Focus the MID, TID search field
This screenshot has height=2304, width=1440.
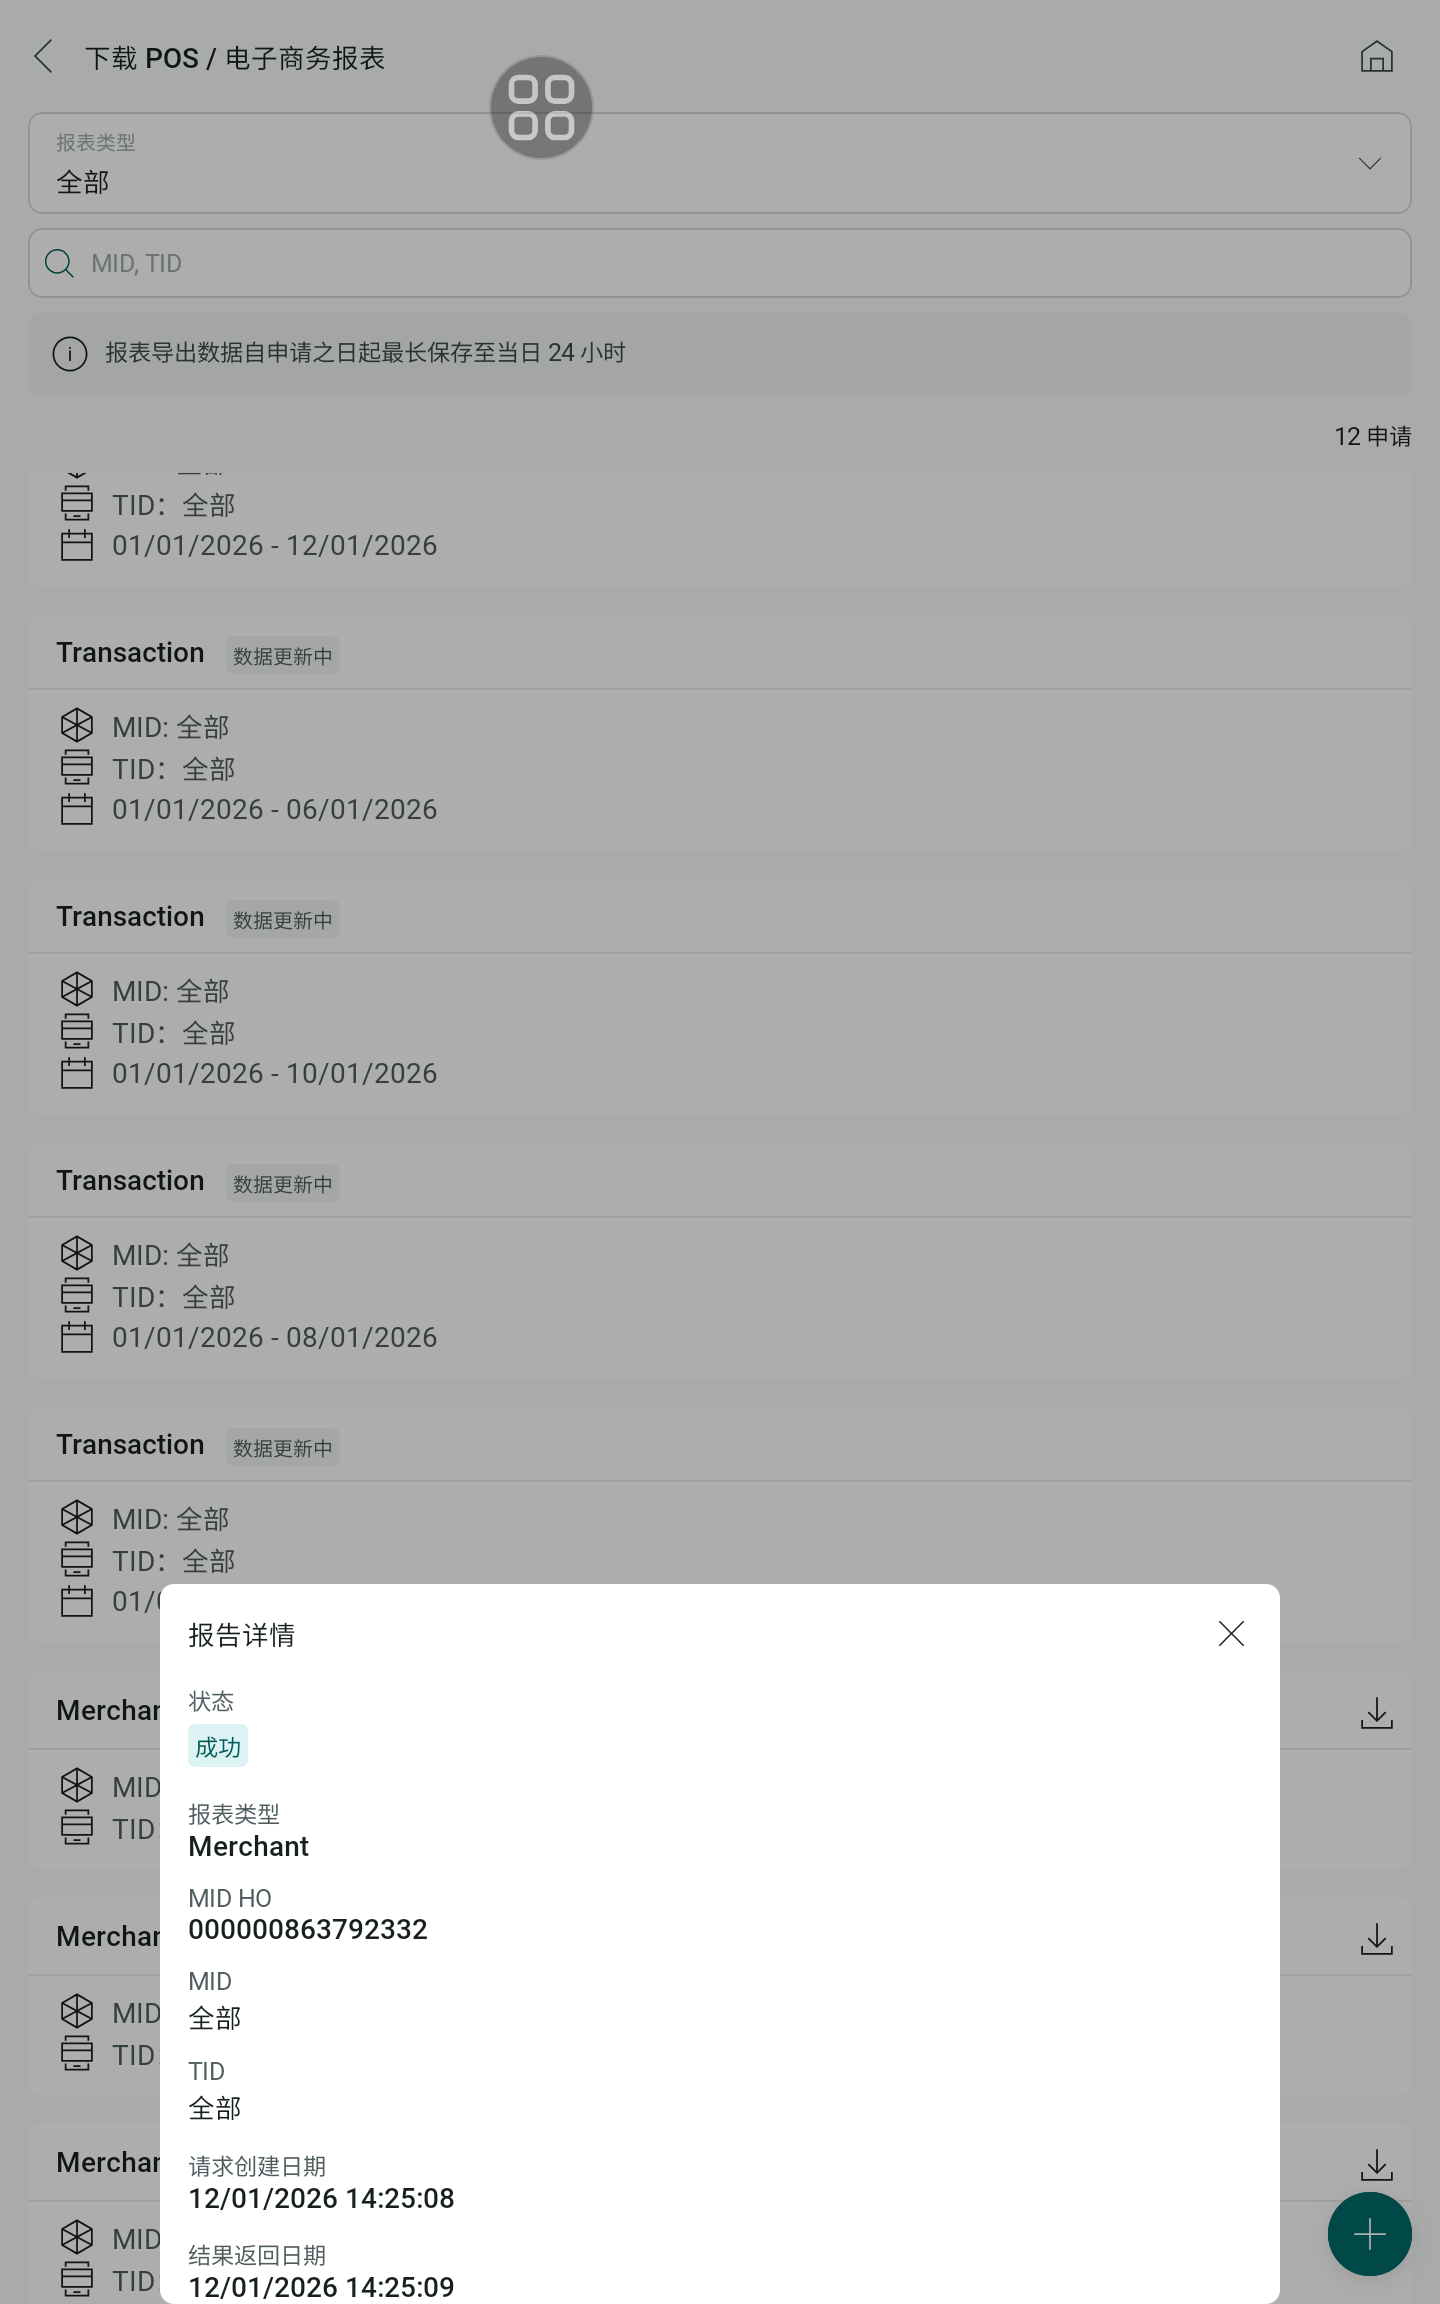tap(720, 263)
